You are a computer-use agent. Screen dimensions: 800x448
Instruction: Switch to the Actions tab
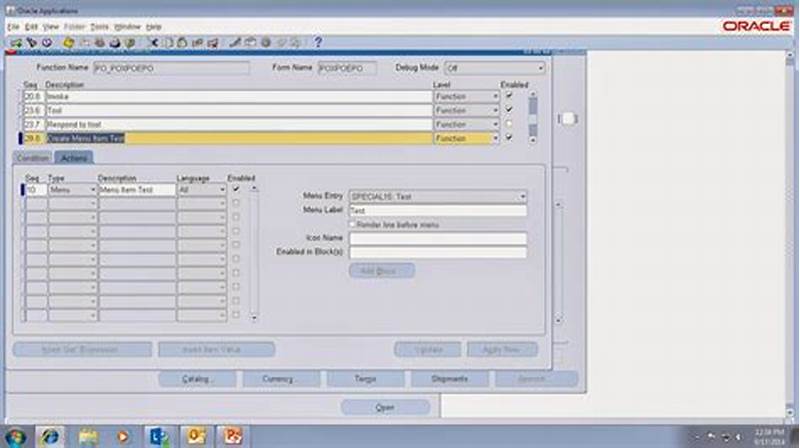74,158
